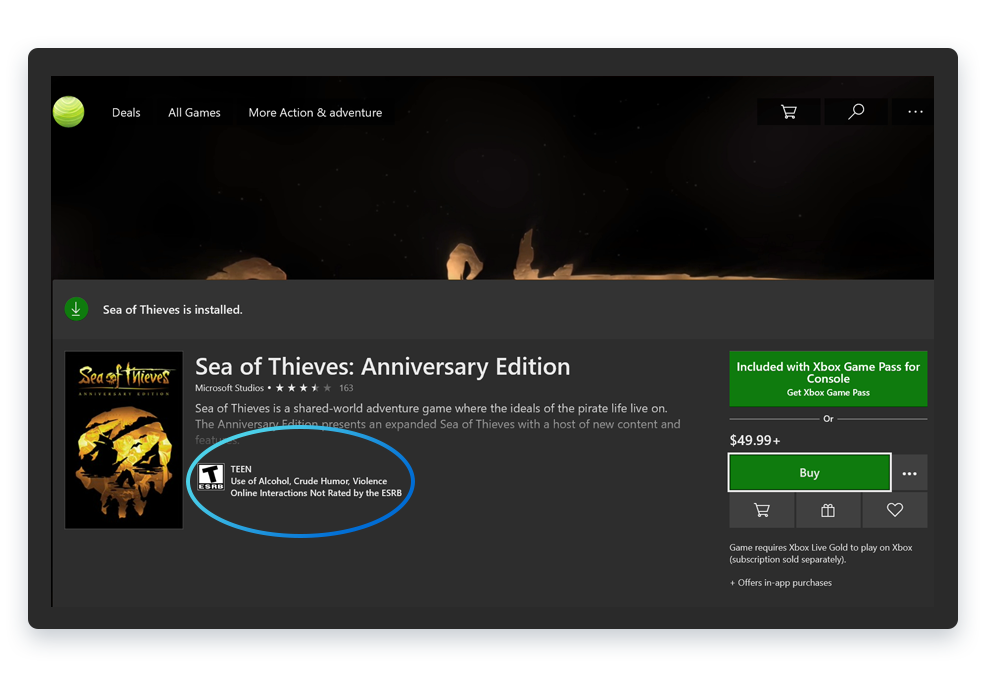Click the game description paragraph

(438, 424)
